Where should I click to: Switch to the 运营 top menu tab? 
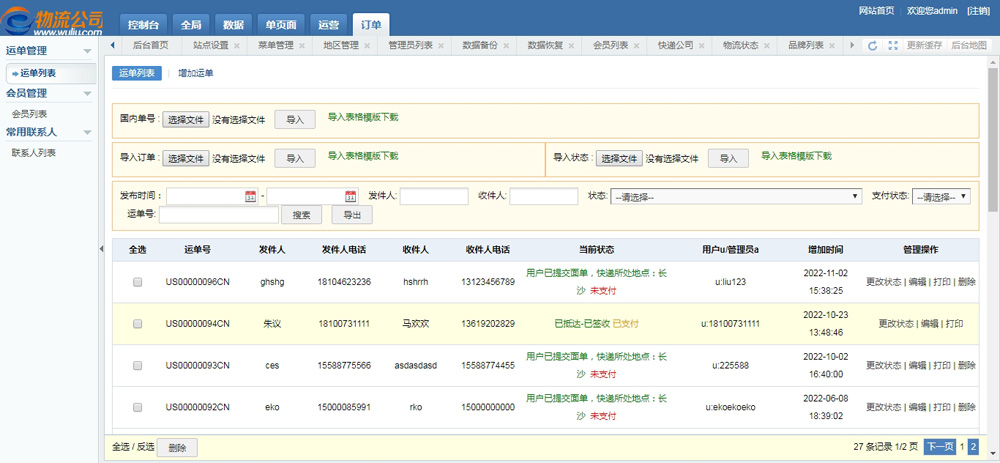(328, 24)
